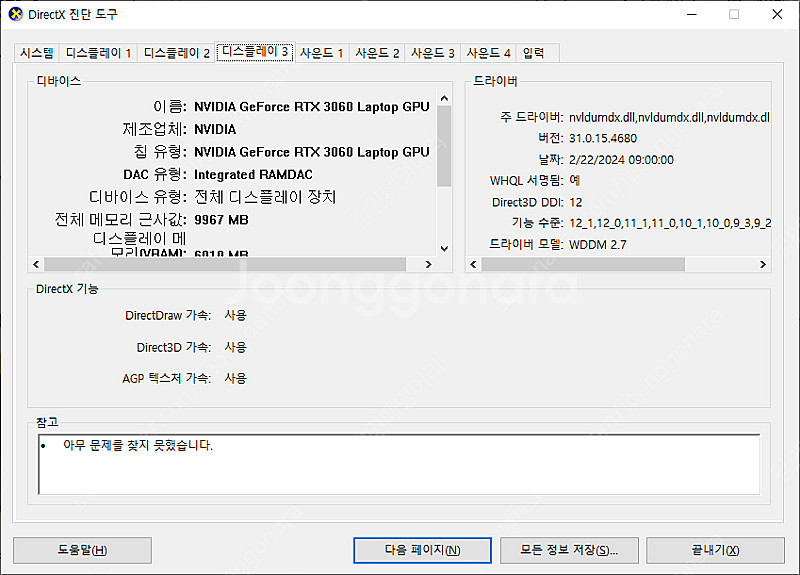Click driver panel scroll left arrow

click(x=473, y=264)
